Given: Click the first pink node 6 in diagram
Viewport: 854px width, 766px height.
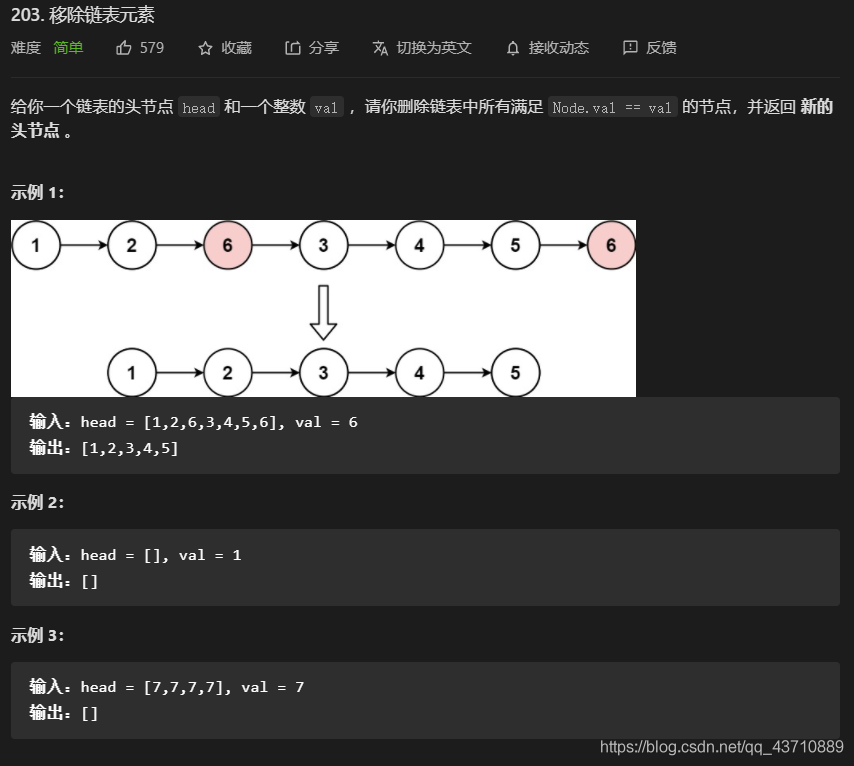Looking at the screenshot, I should pyautogui.click(x=228, y=245).
